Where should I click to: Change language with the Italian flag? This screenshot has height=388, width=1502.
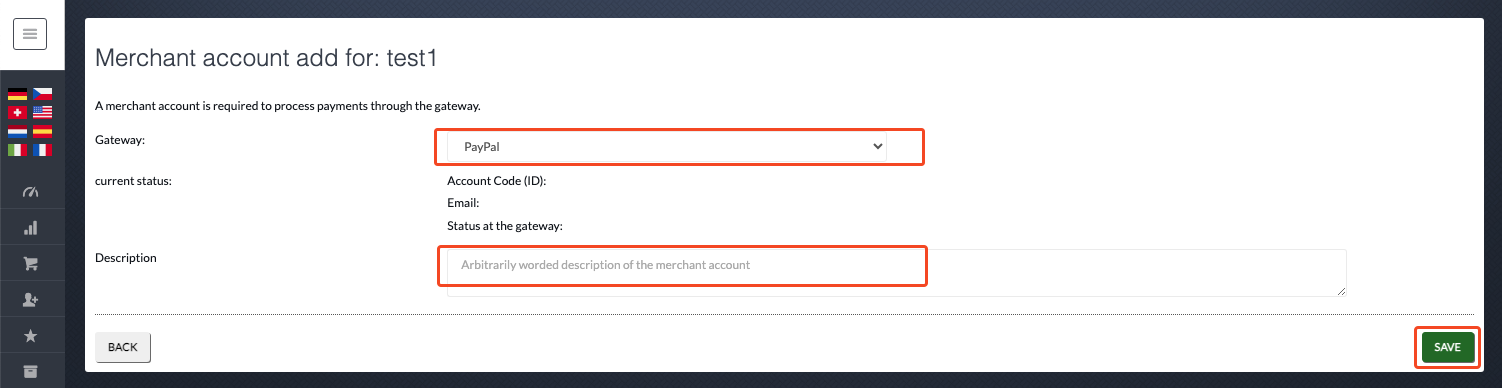(x=17, y=150)
